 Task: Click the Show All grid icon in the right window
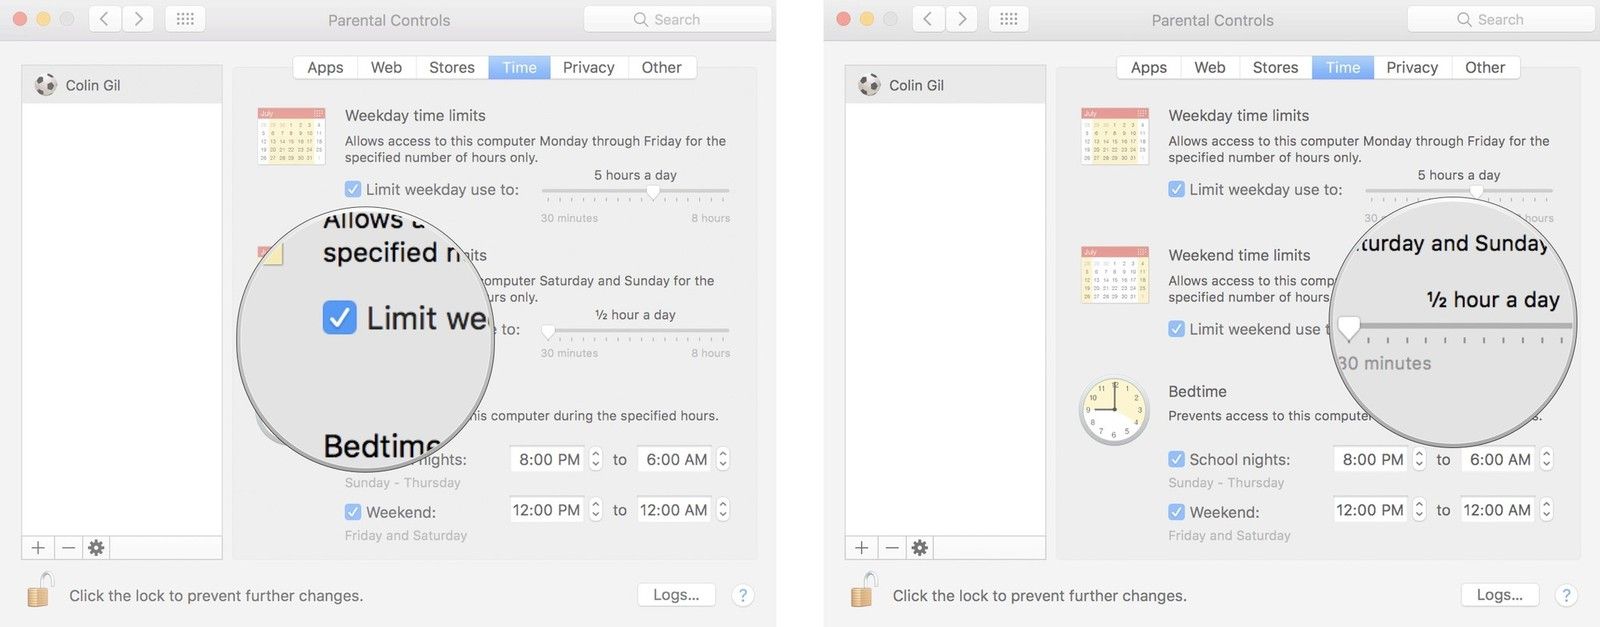pos(1009,19)
